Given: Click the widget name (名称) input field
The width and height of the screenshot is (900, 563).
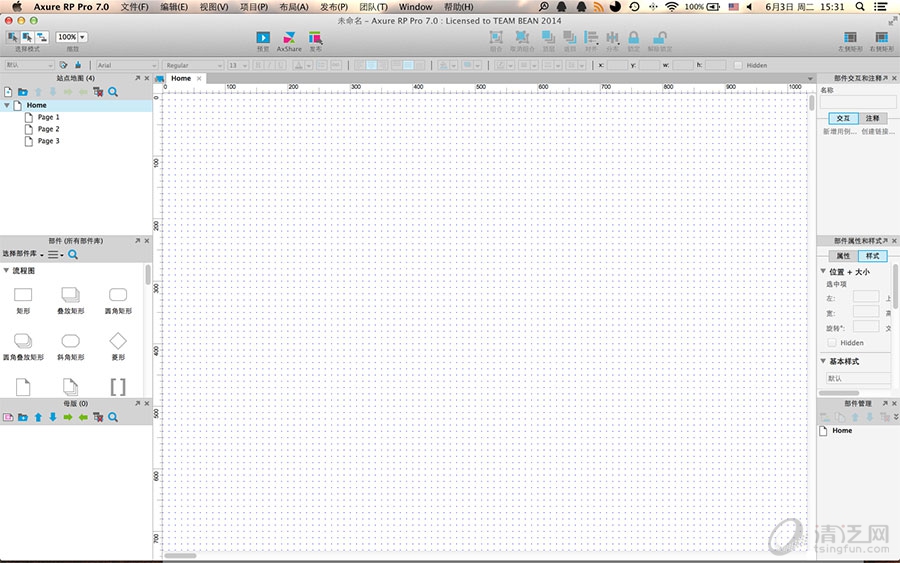Looking at the screenshot, I should point(858,102).
